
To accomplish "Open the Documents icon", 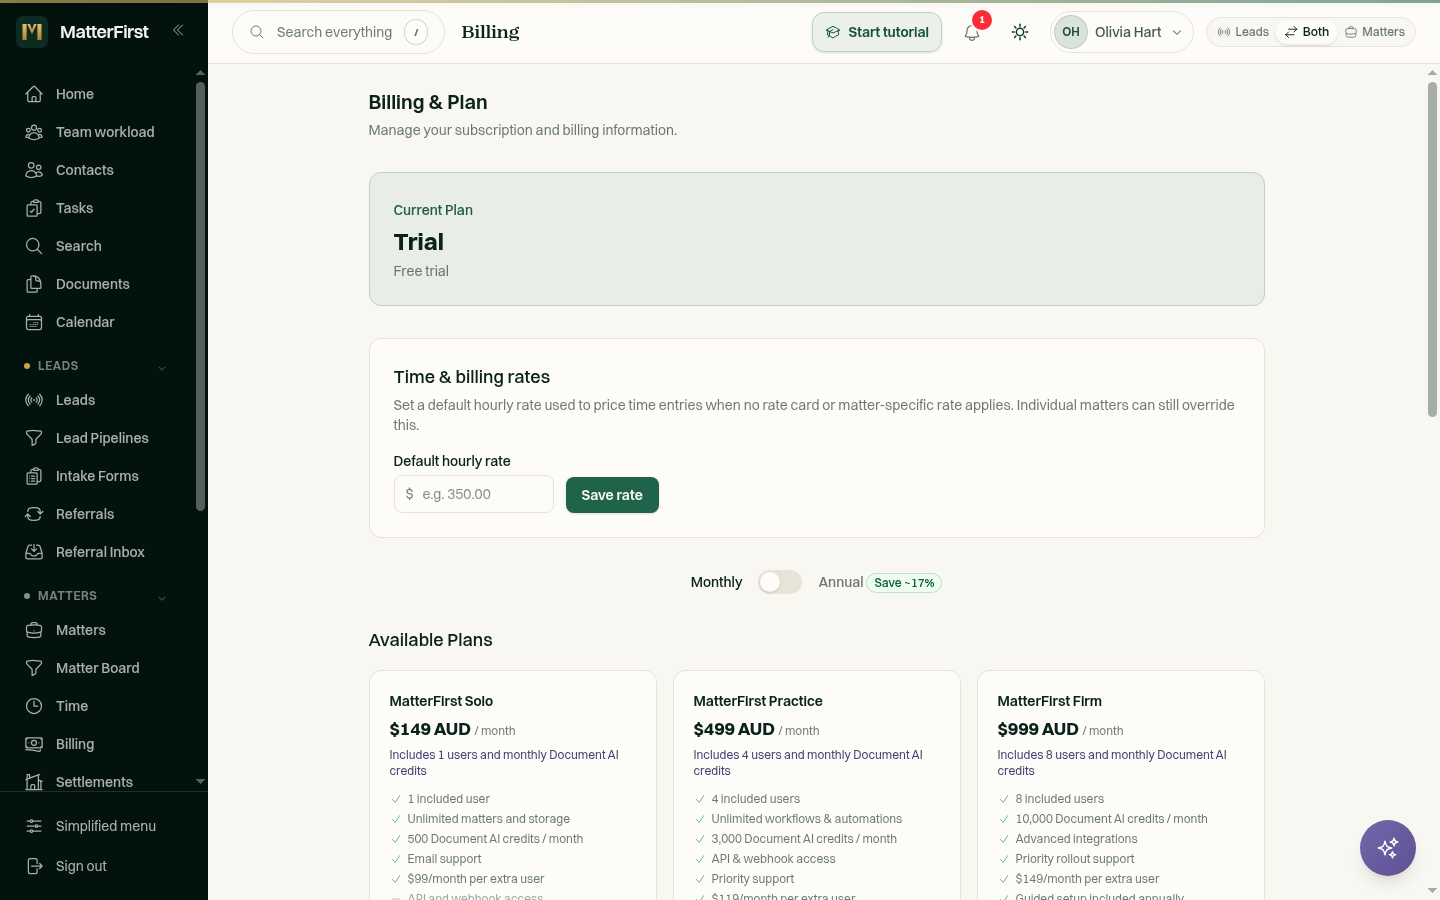I will click(x=34, y=284).
